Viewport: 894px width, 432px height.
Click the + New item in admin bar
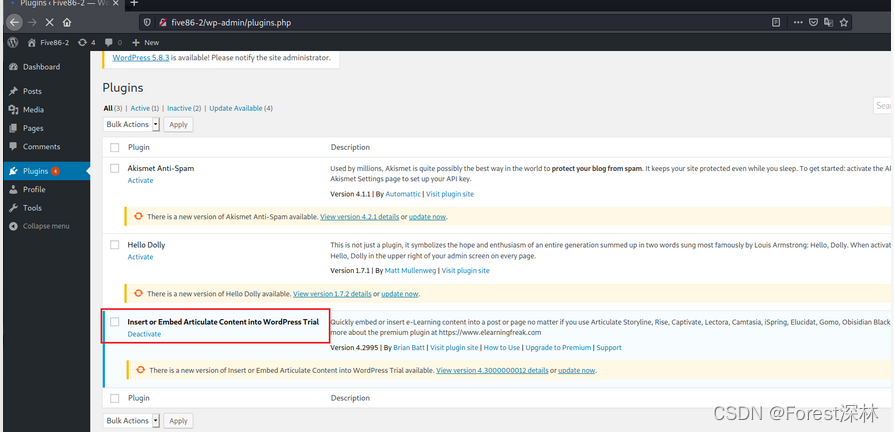click(x=146, y=42)
